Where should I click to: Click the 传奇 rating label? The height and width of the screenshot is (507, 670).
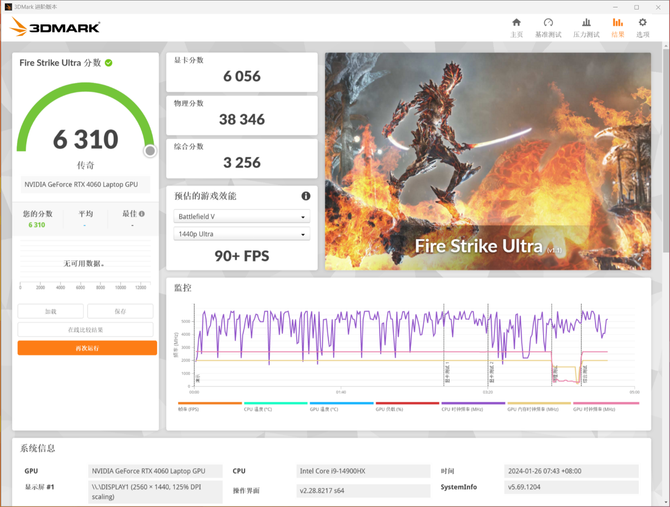coord(85,165)
